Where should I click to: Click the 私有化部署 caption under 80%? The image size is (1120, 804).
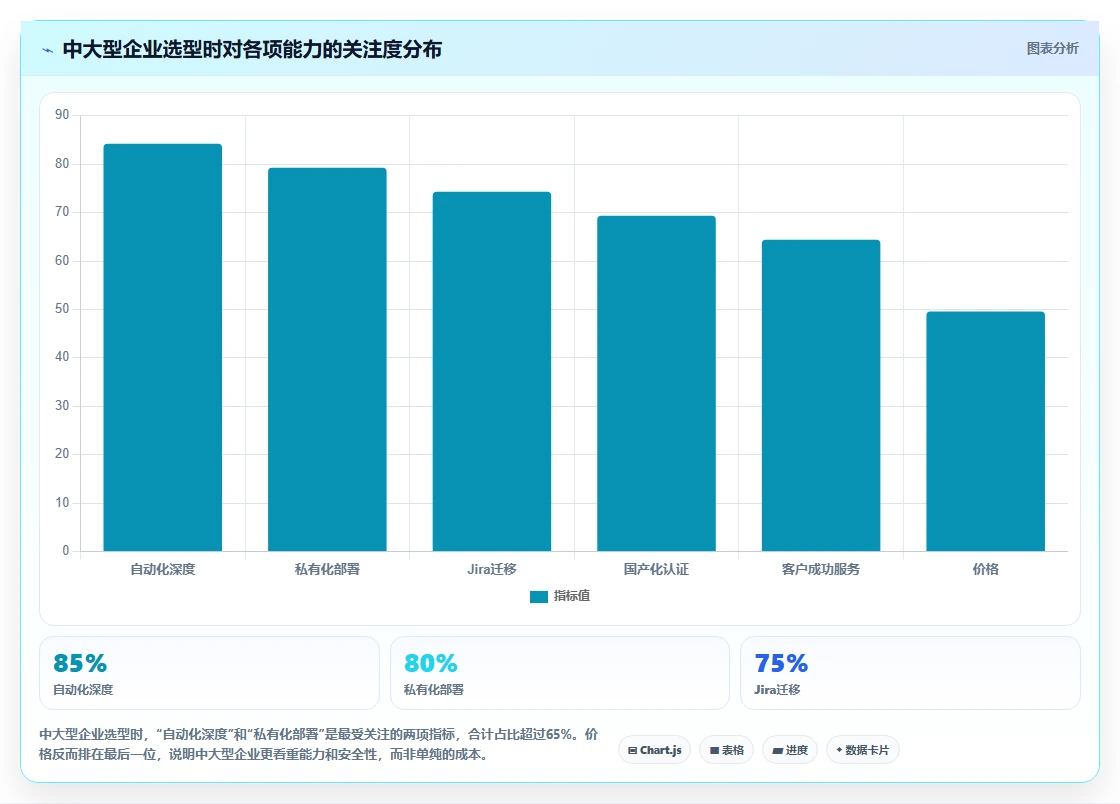(434, 690)
